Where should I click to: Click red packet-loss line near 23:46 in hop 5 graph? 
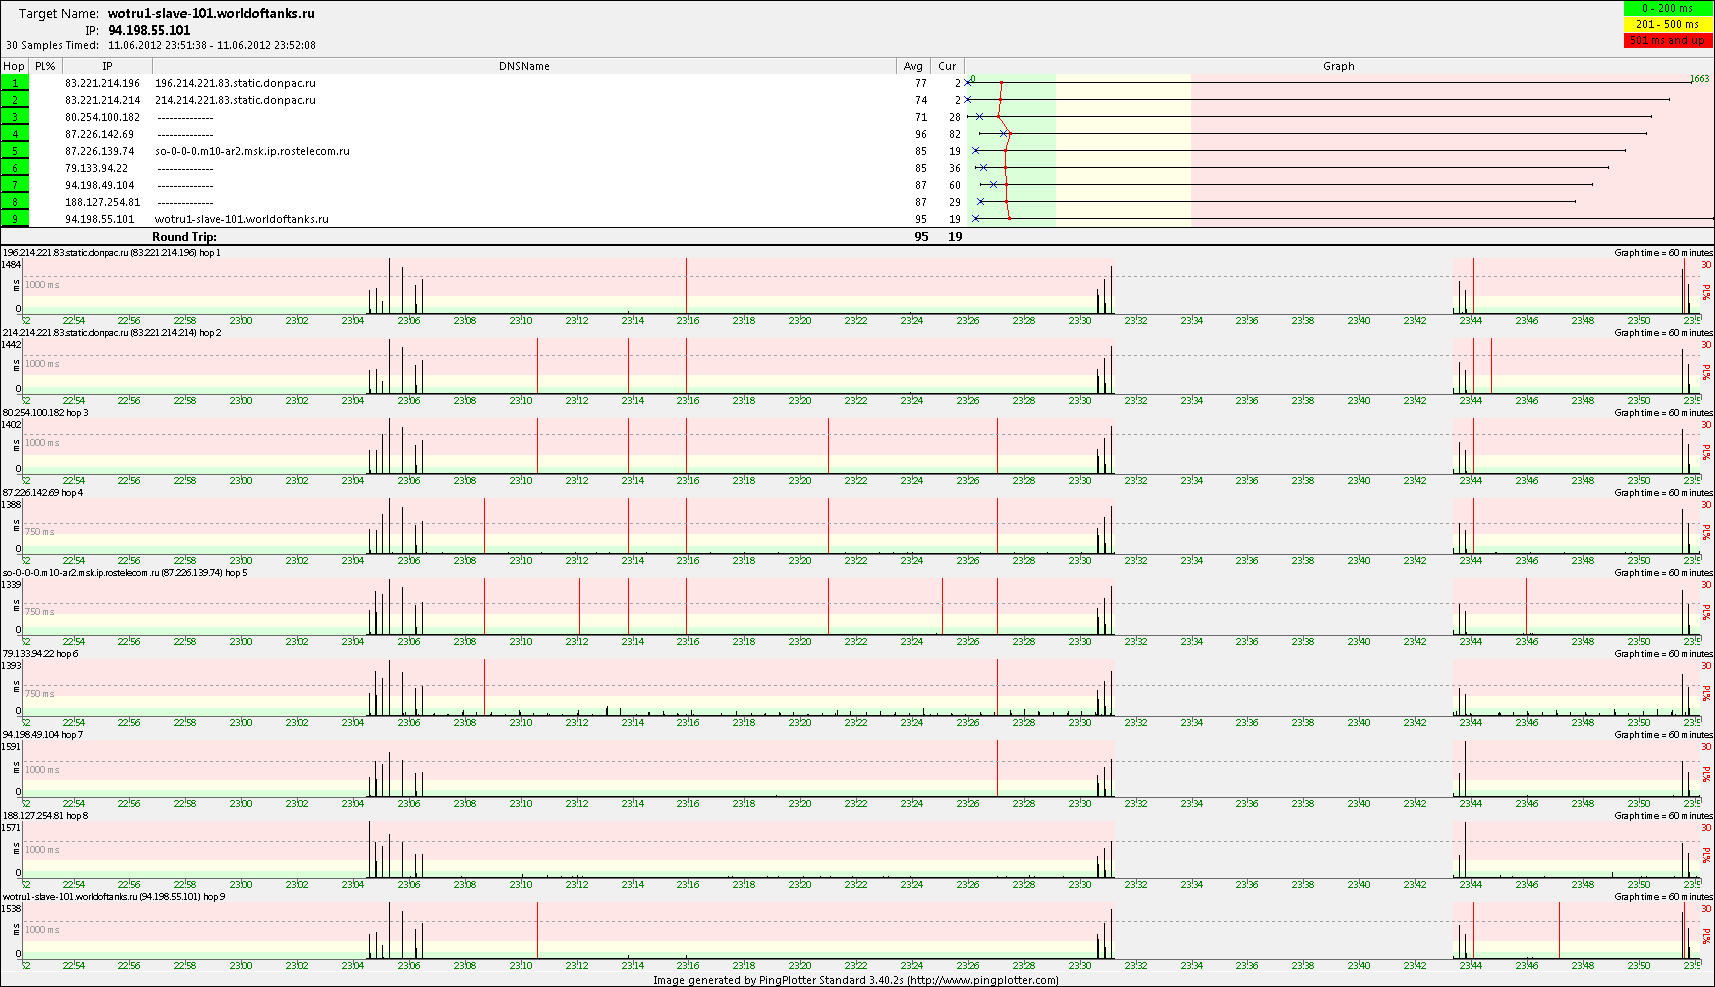1526,606
